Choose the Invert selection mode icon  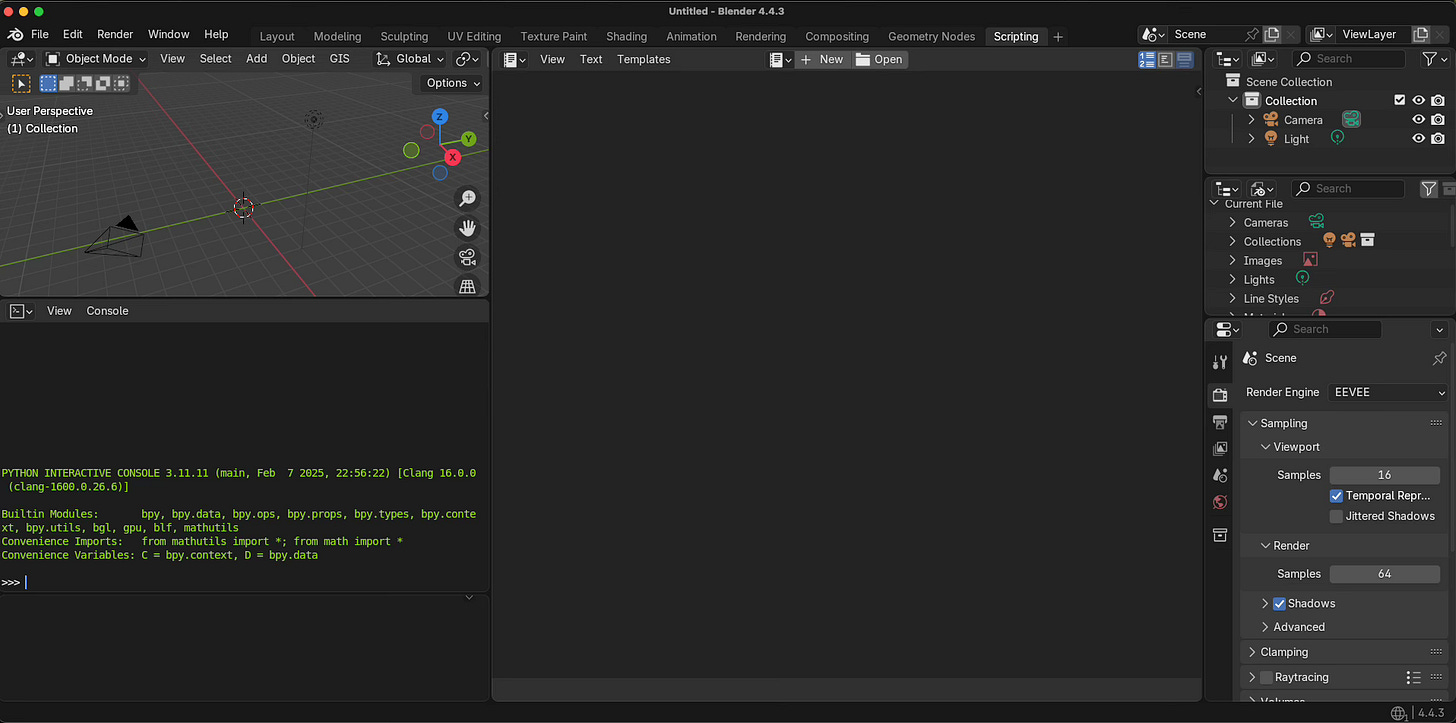coord(102,84)
